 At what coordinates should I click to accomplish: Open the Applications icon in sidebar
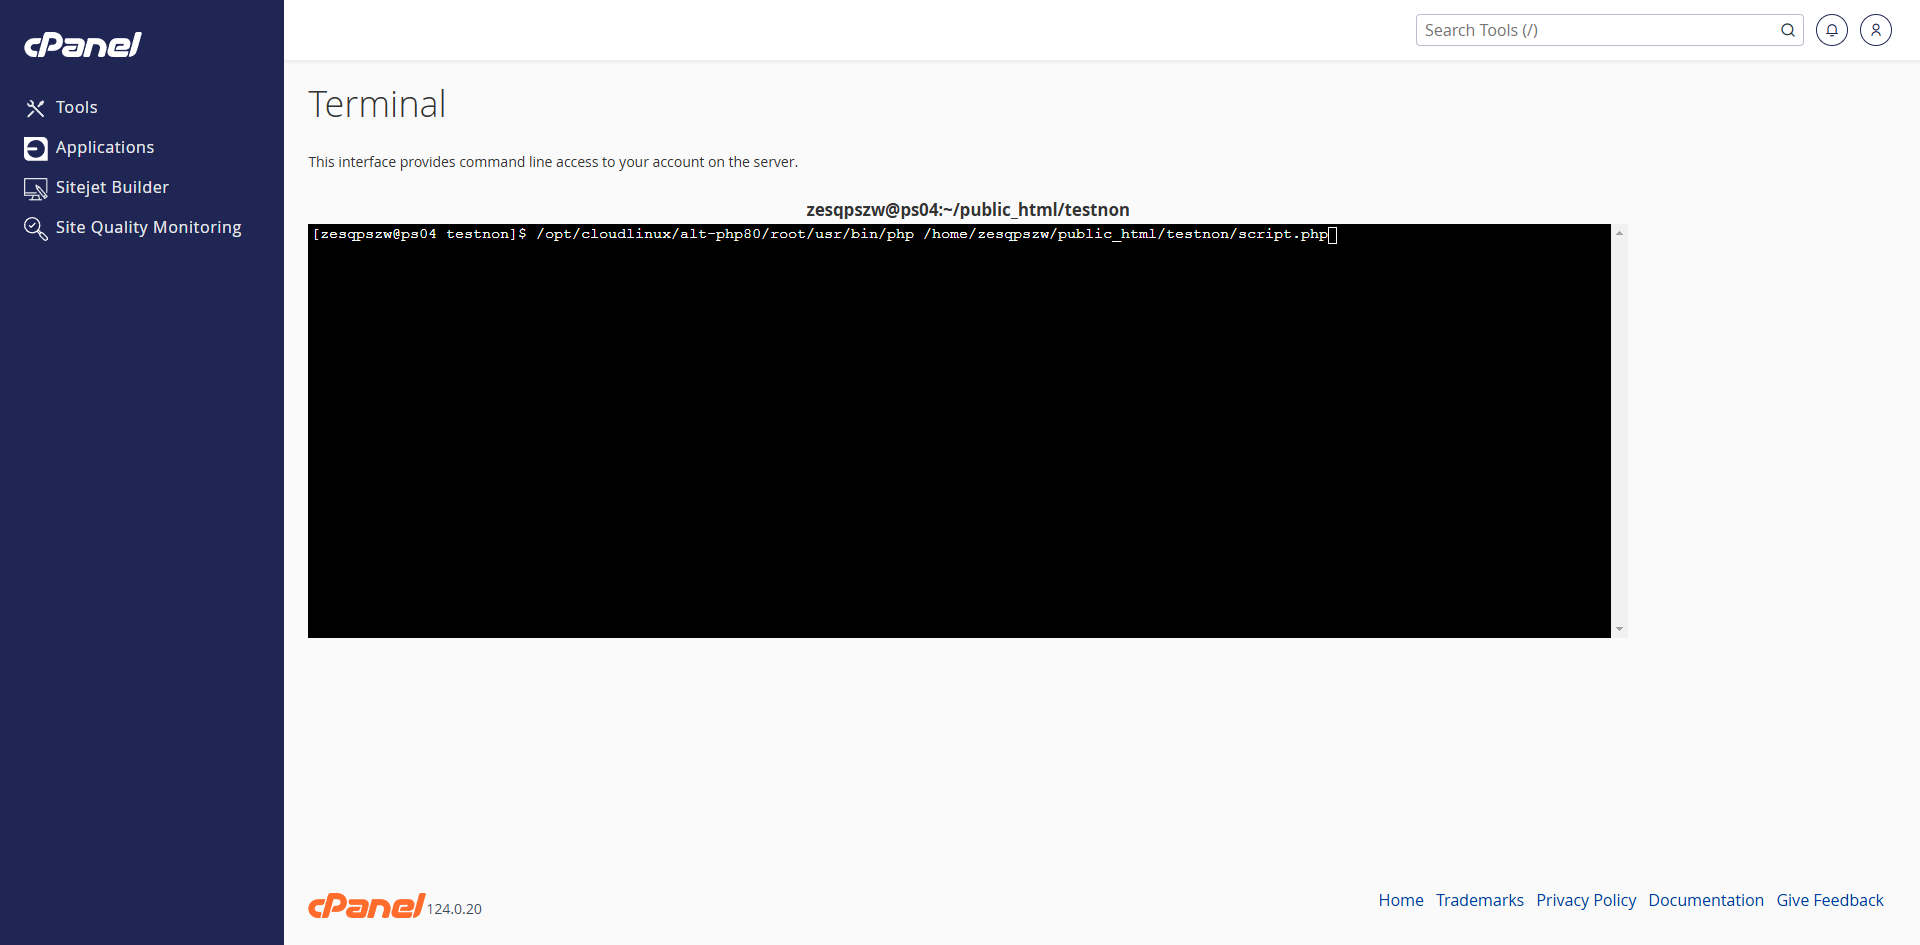coord(36,148)
